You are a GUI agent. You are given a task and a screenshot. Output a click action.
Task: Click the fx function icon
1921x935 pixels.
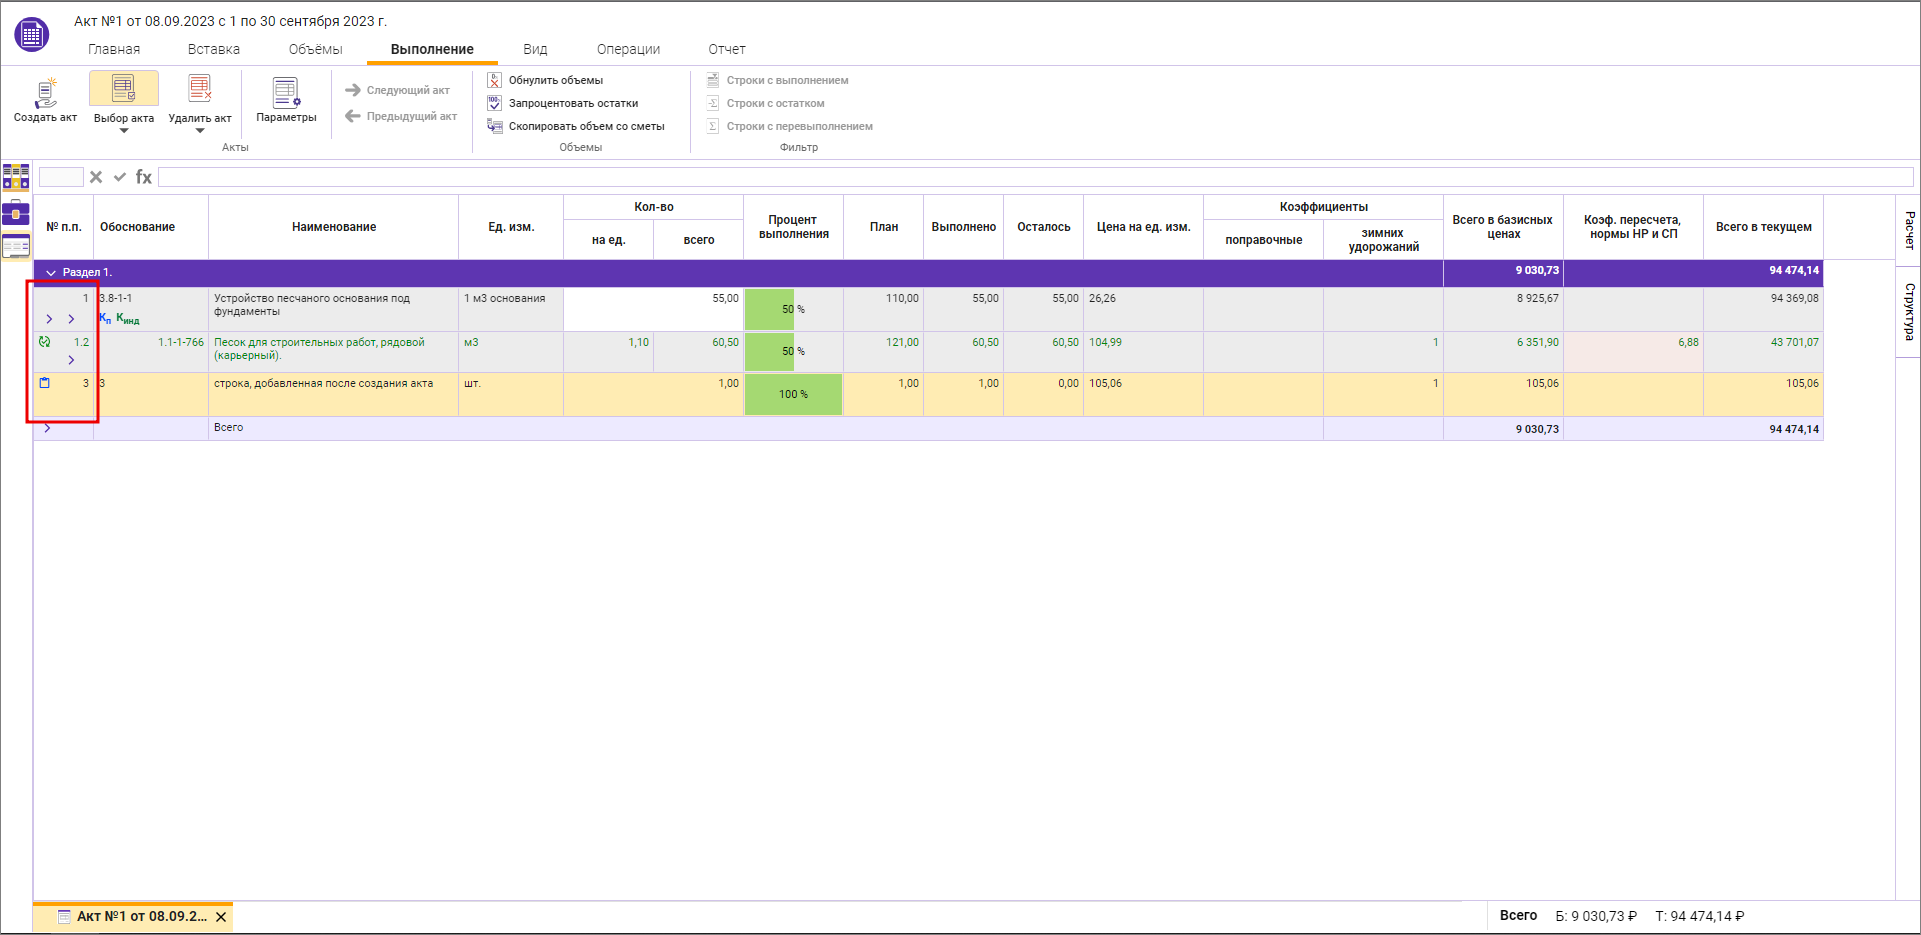144,177
